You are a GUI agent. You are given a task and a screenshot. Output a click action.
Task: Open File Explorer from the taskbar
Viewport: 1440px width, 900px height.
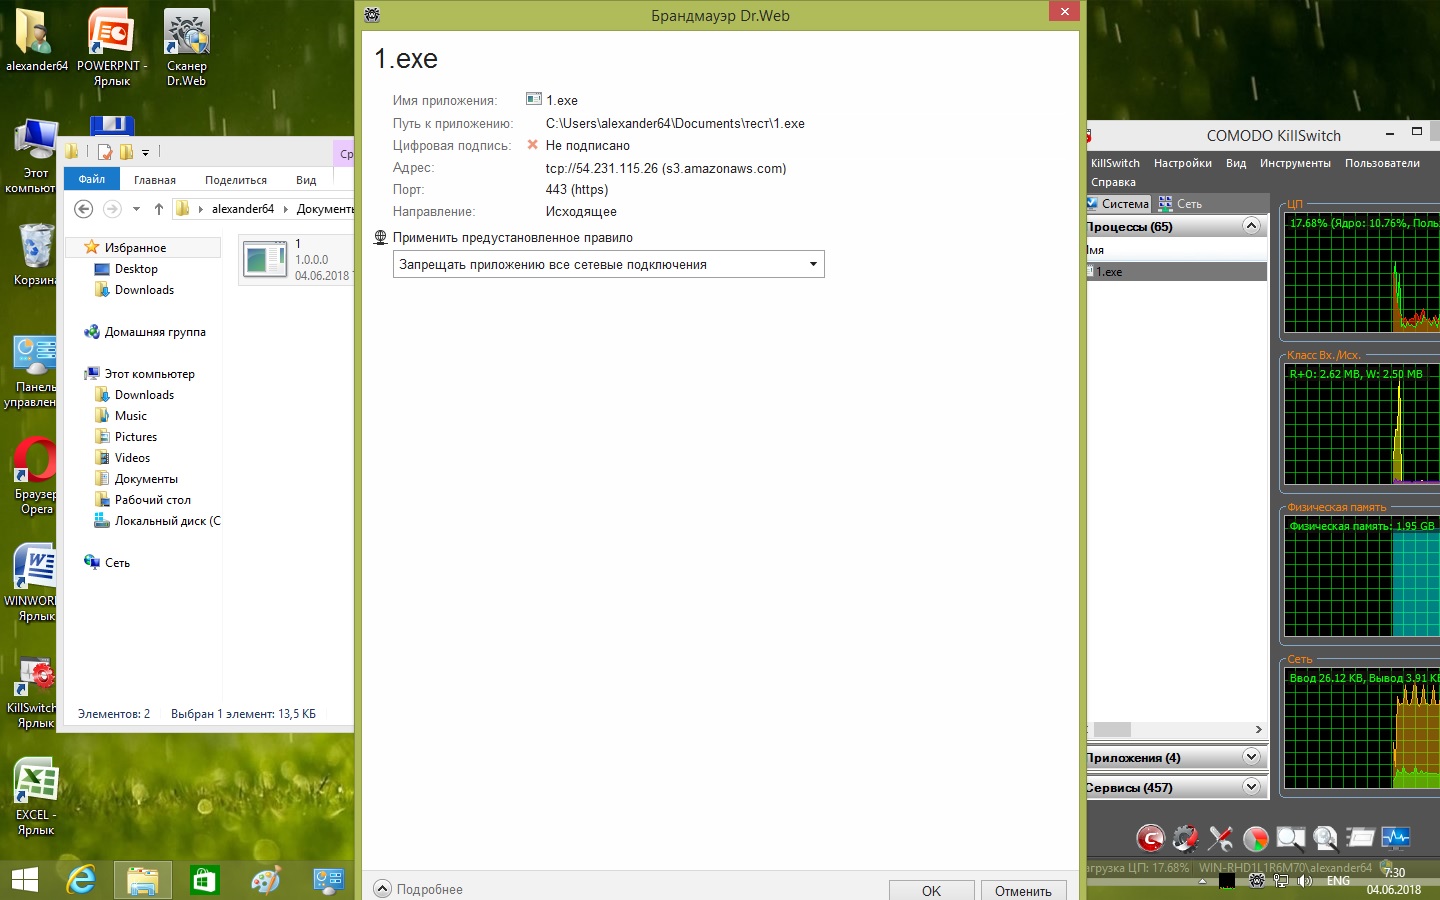[x=143, y=880]
